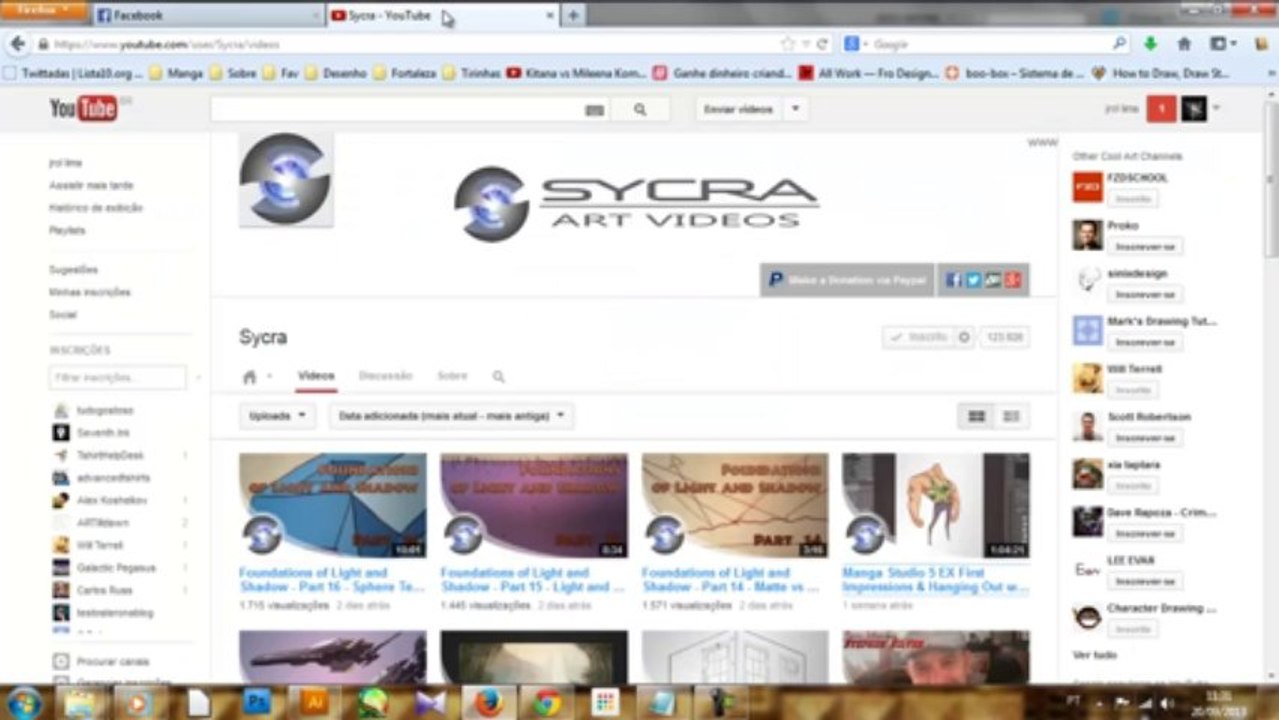The image size is (1279, 720).
Task: Open Foundations of Light and Shadow Part 16 link
Action: point(332,580)
